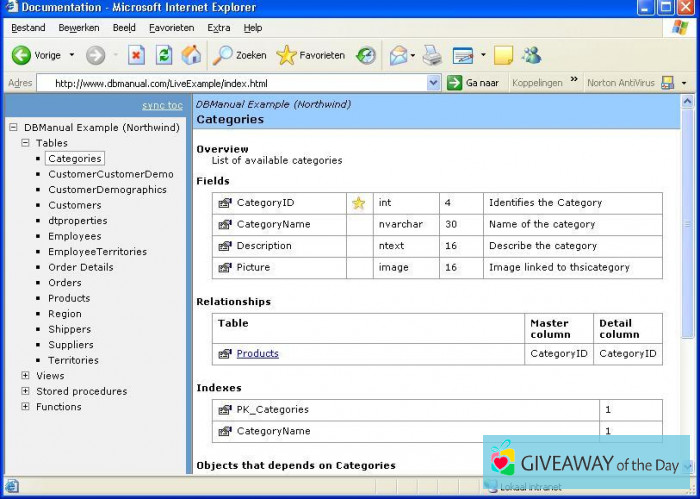Click the Stop loading toolbar icon
The image size is (700, 499).
(137, 55)
